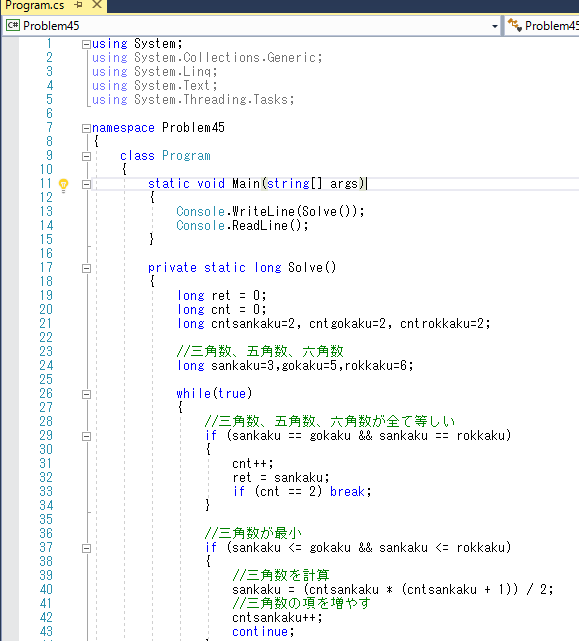Collapse the if block with sankaku <= gokaku
This screenshot has height=641, width=579.
[86, 549]
